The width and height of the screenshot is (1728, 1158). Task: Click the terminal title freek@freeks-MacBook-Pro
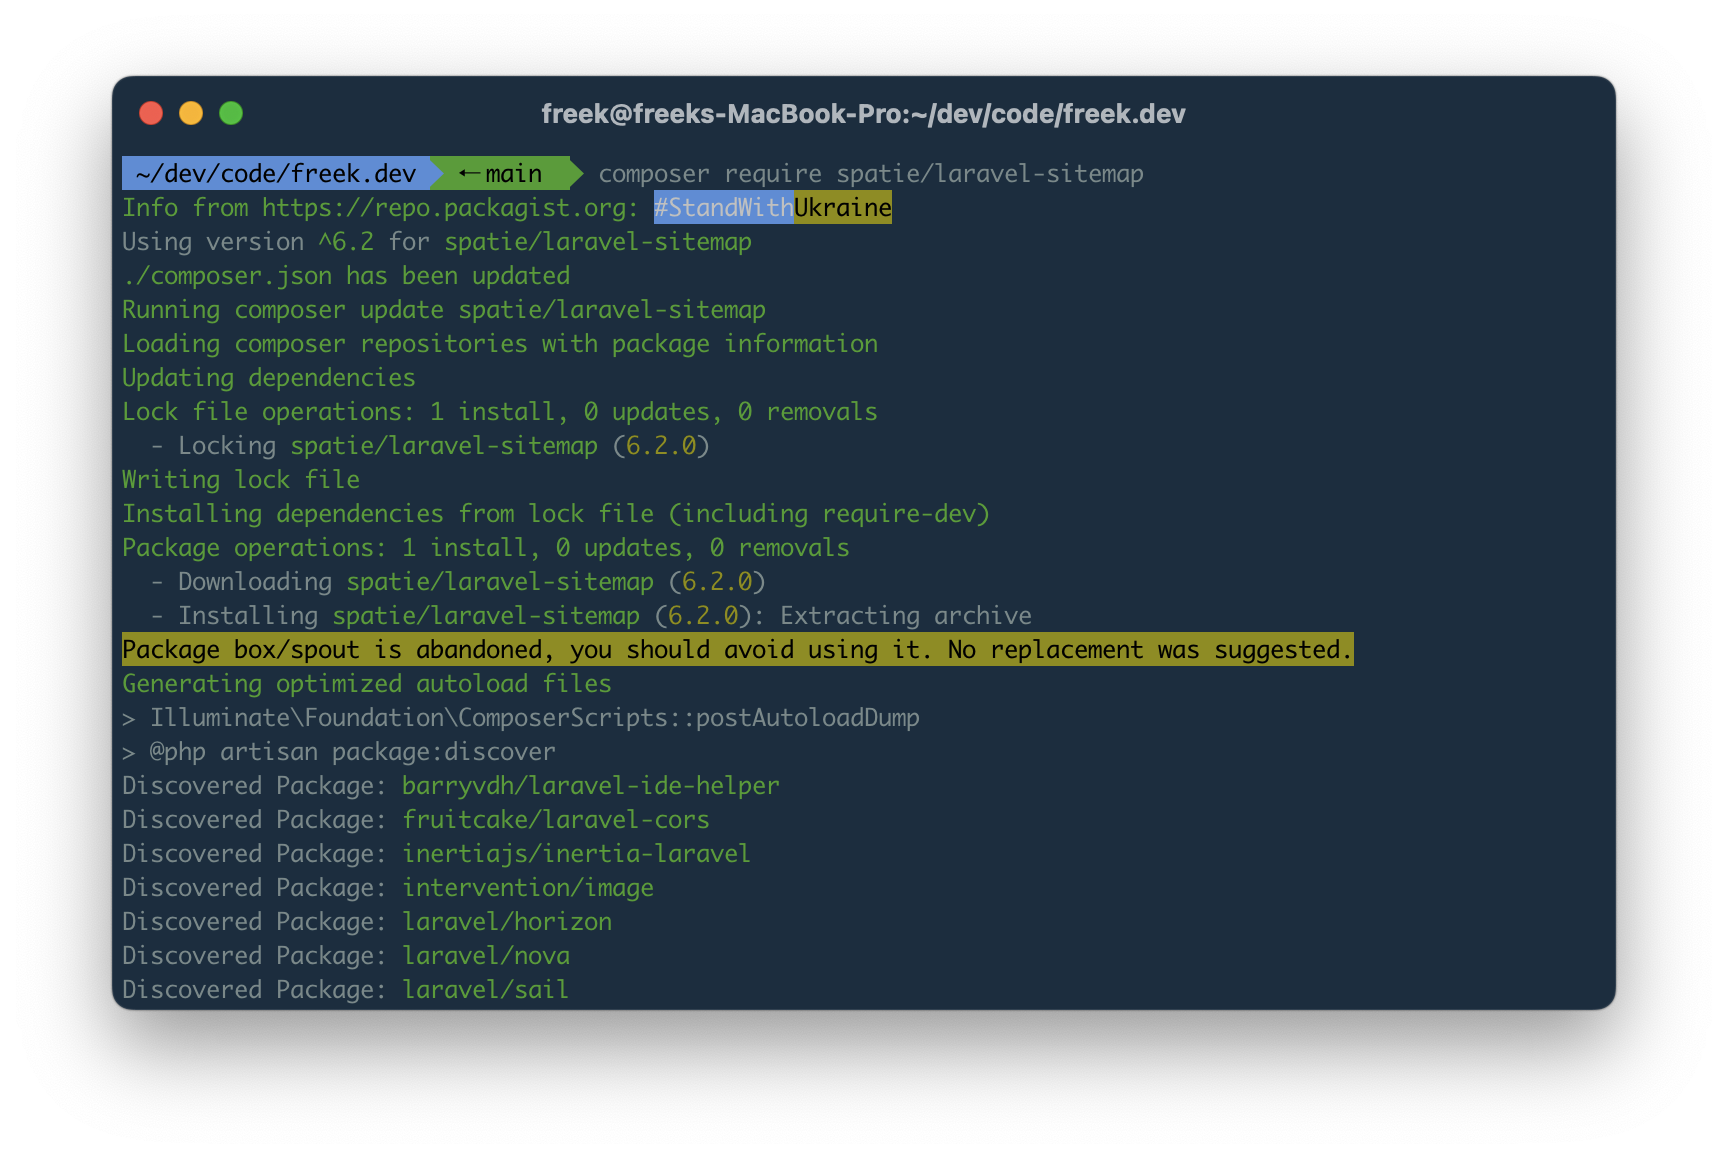[863, 114]
